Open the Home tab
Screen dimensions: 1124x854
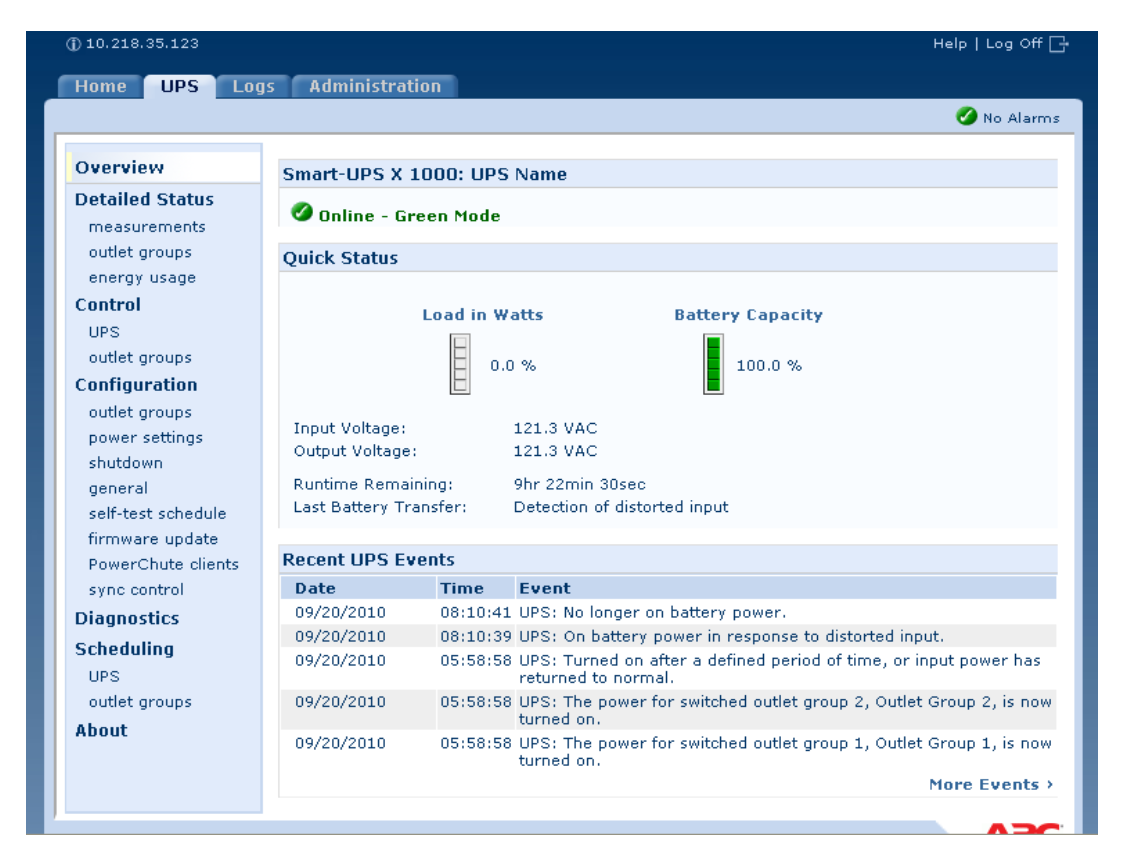coord(100,86)
